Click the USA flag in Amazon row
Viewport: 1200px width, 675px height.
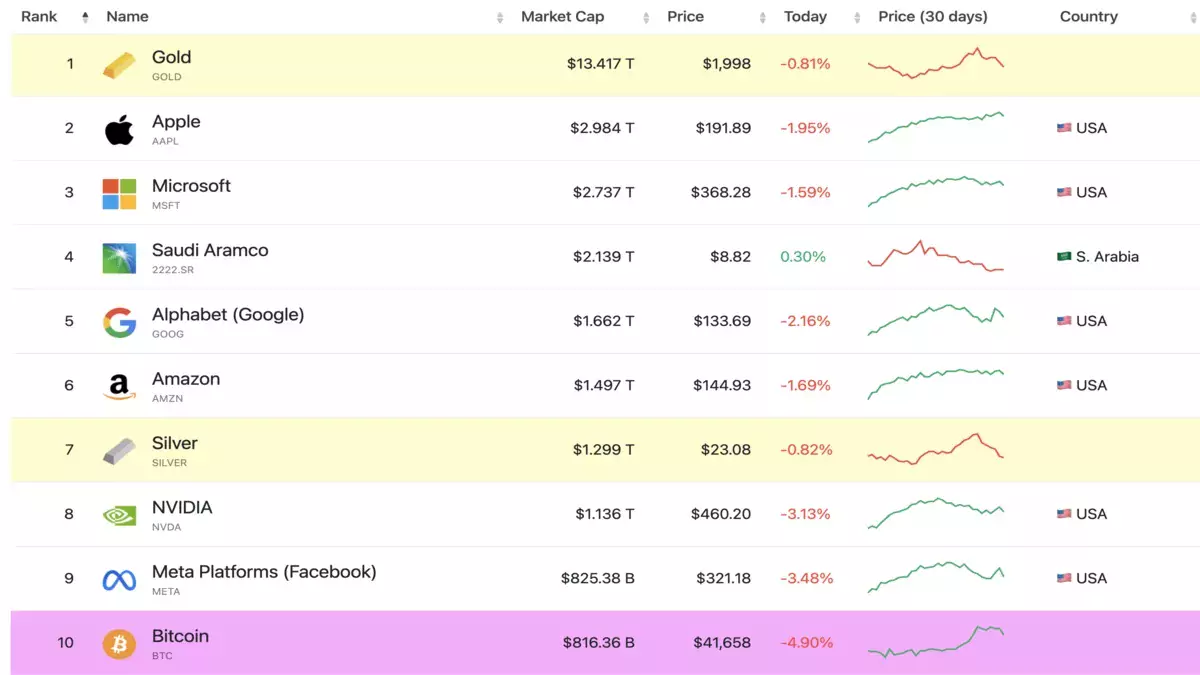pos(1064,385)
